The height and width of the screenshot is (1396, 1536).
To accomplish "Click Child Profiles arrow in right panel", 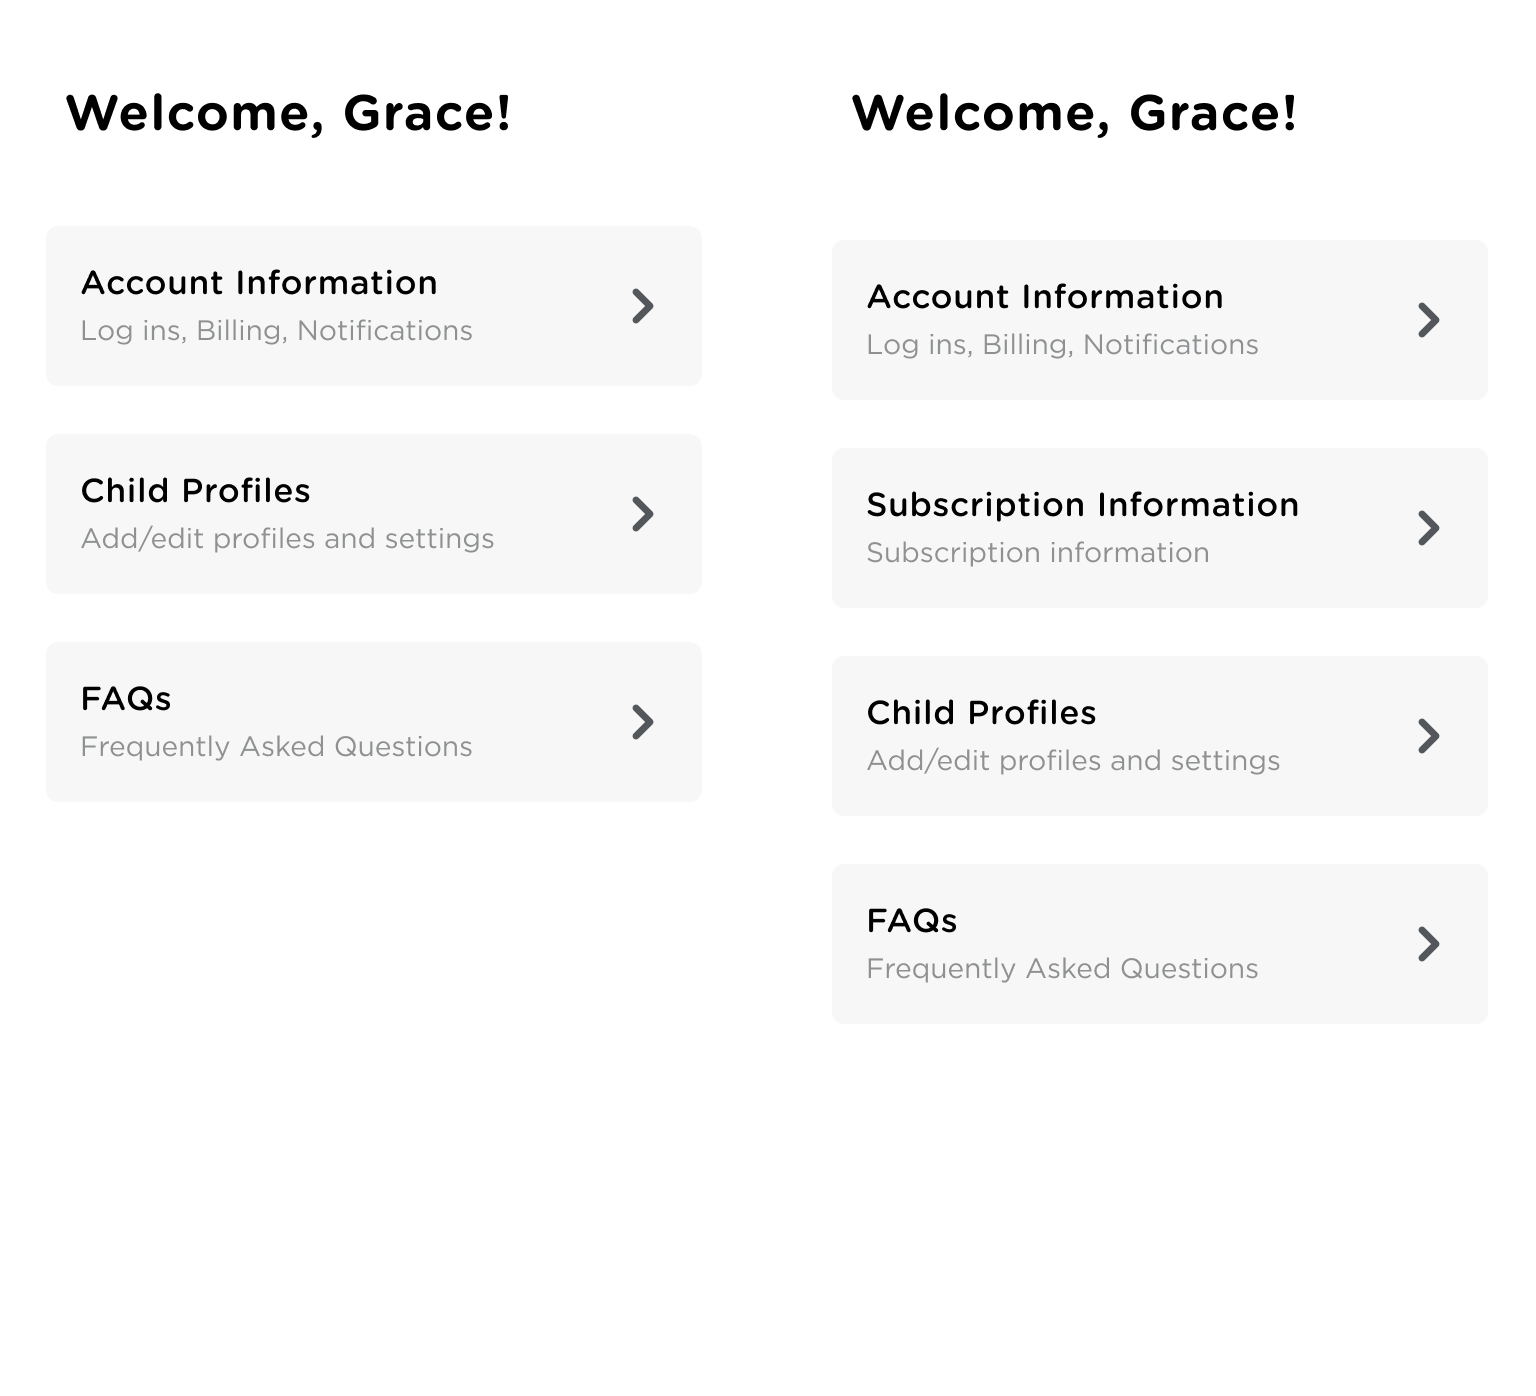I will pyautogui.click(x=1429, y=736).
